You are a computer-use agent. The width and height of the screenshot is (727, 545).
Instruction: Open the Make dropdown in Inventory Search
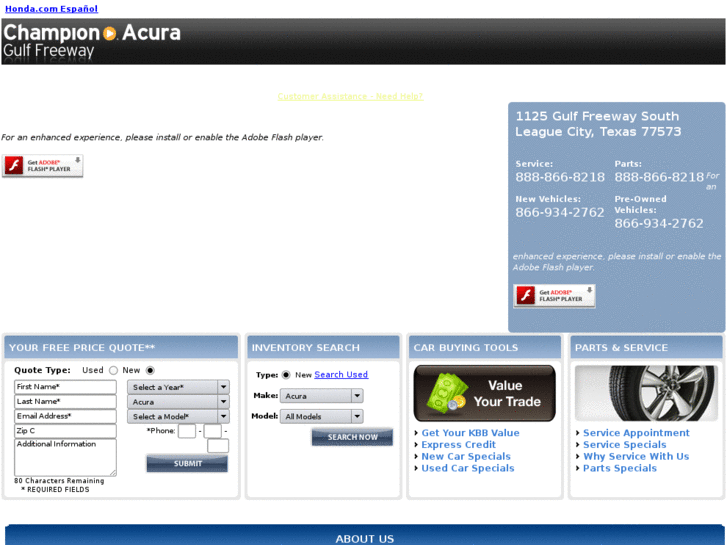(322, 396)
